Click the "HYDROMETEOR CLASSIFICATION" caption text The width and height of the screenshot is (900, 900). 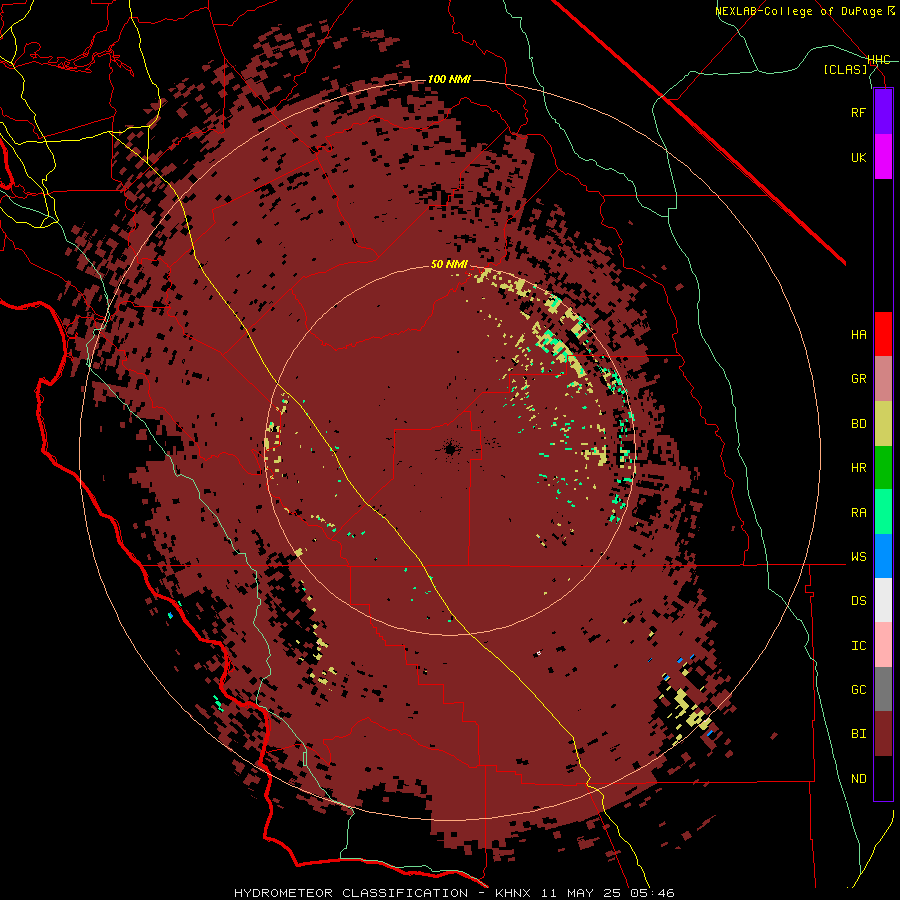(x=351, y=893)
